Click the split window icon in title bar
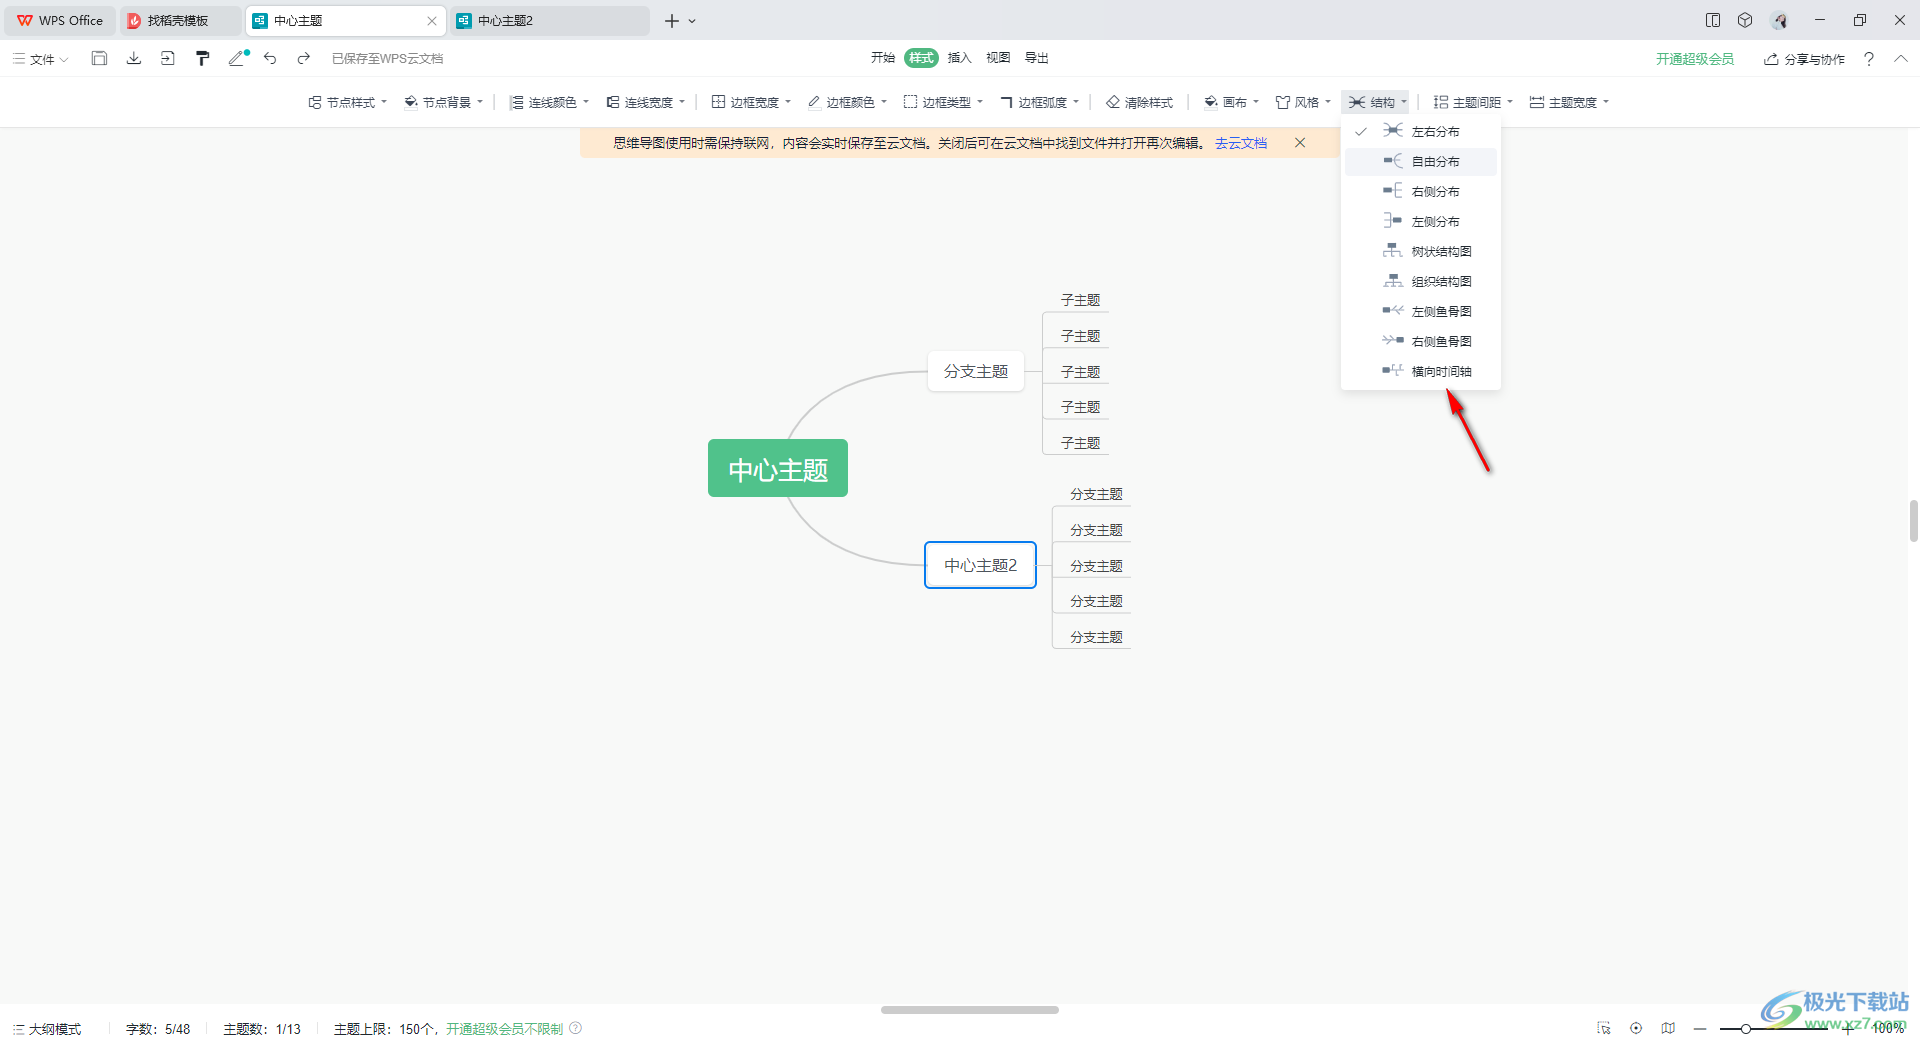1920x1040 pixels. (1713, 20)
